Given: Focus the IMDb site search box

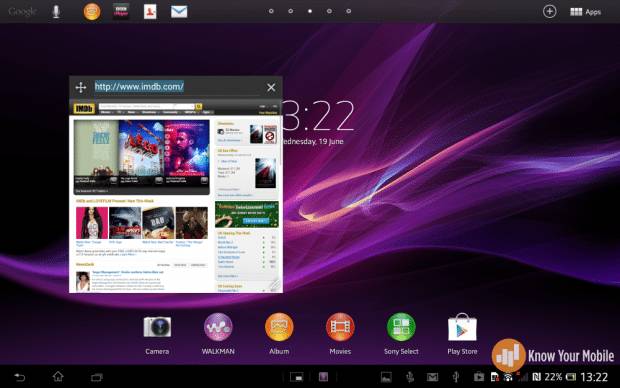Looking at the screenshot, I should pos(147,106).
